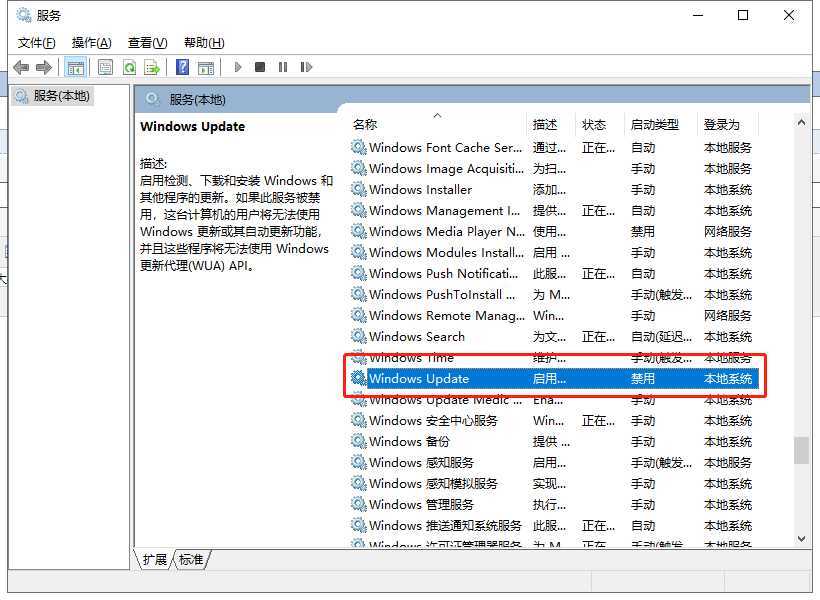Screen dimensions: 820x600
Task: Click the gear icon of Windows 管理服务
Action: [358, 504]
